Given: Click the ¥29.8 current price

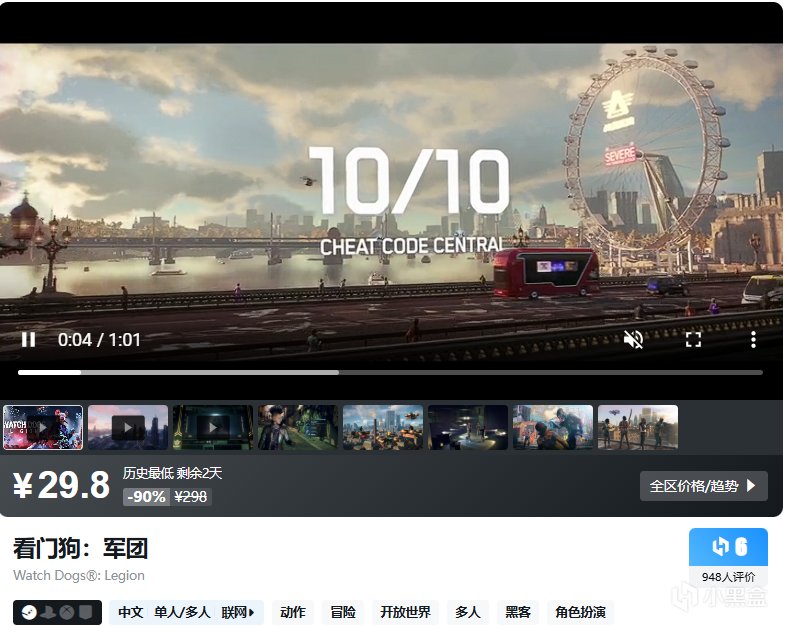Looking at the screenshot, I should click(61, 485).
